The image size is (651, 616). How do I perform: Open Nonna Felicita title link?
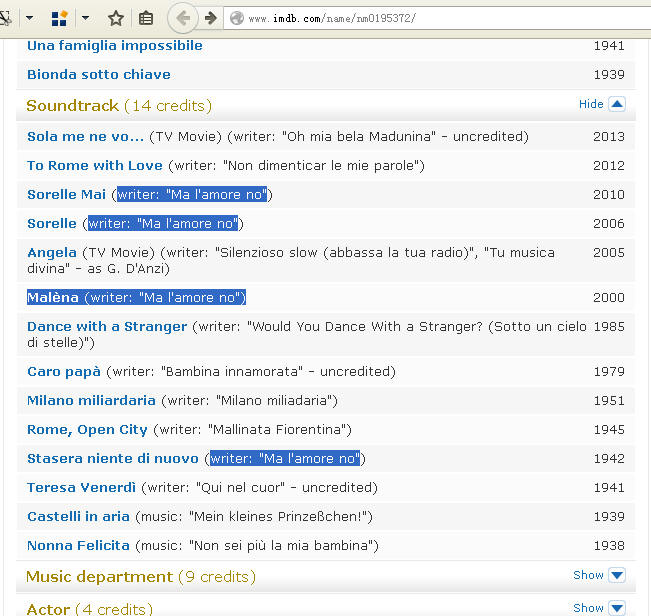[x=78, y=545]
